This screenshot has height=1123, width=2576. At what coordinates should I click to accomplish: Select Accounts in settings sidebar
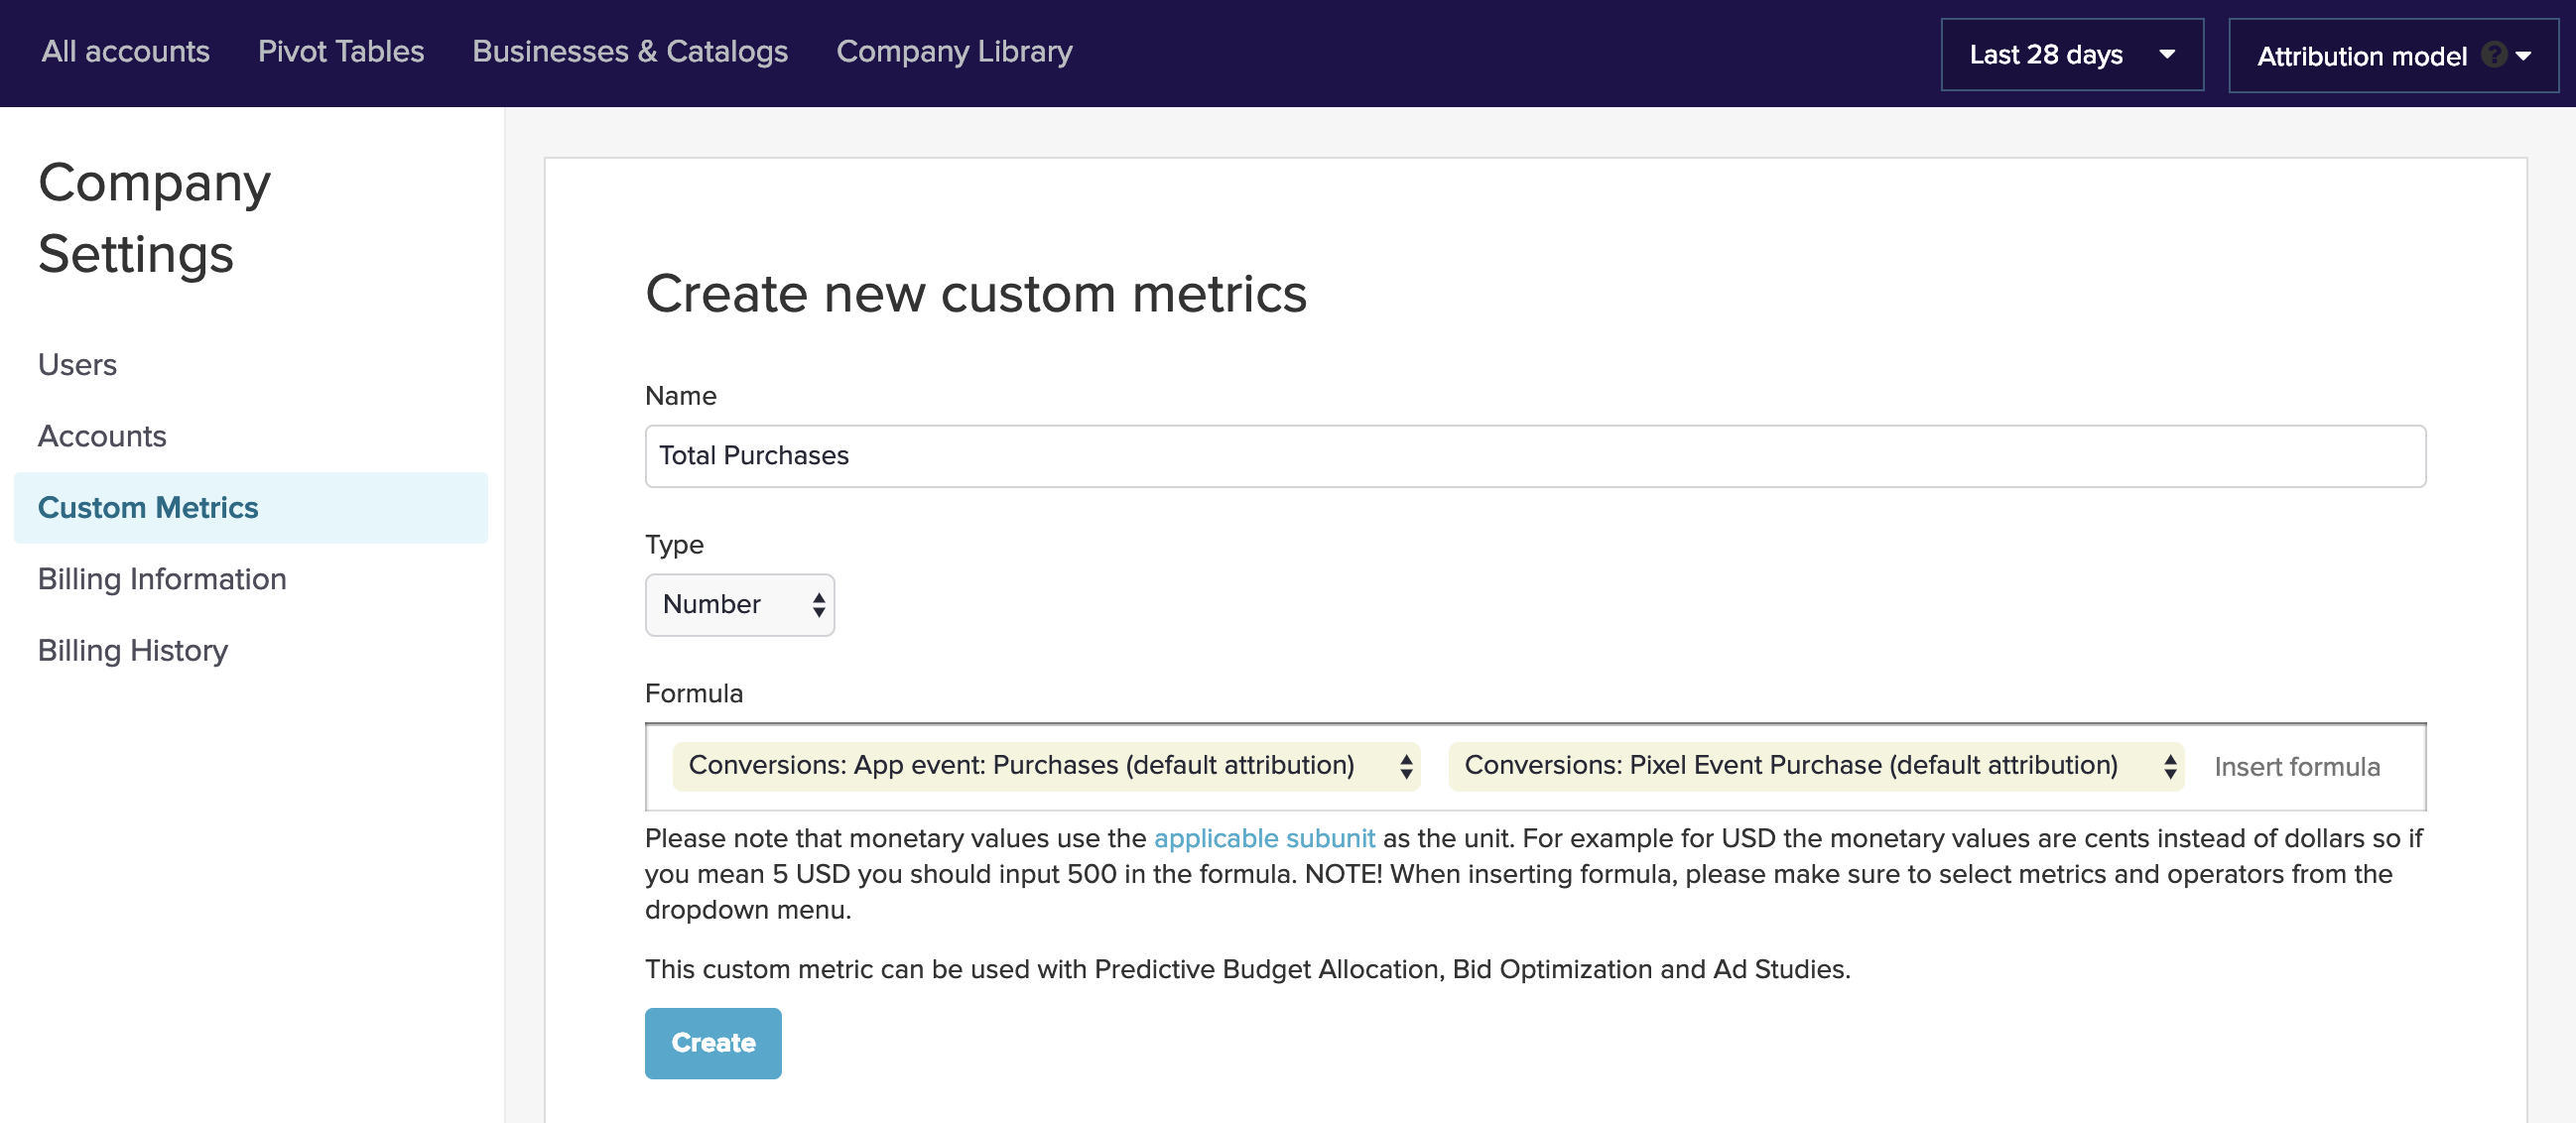pyautogui.click(x=102, y=436)
